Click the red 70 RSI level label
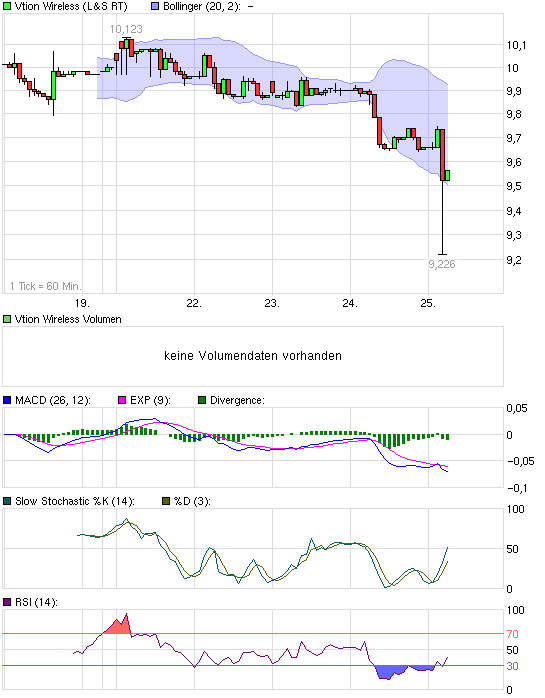The width and height of the screenshot is (545, 698). [x=512, y=634]
